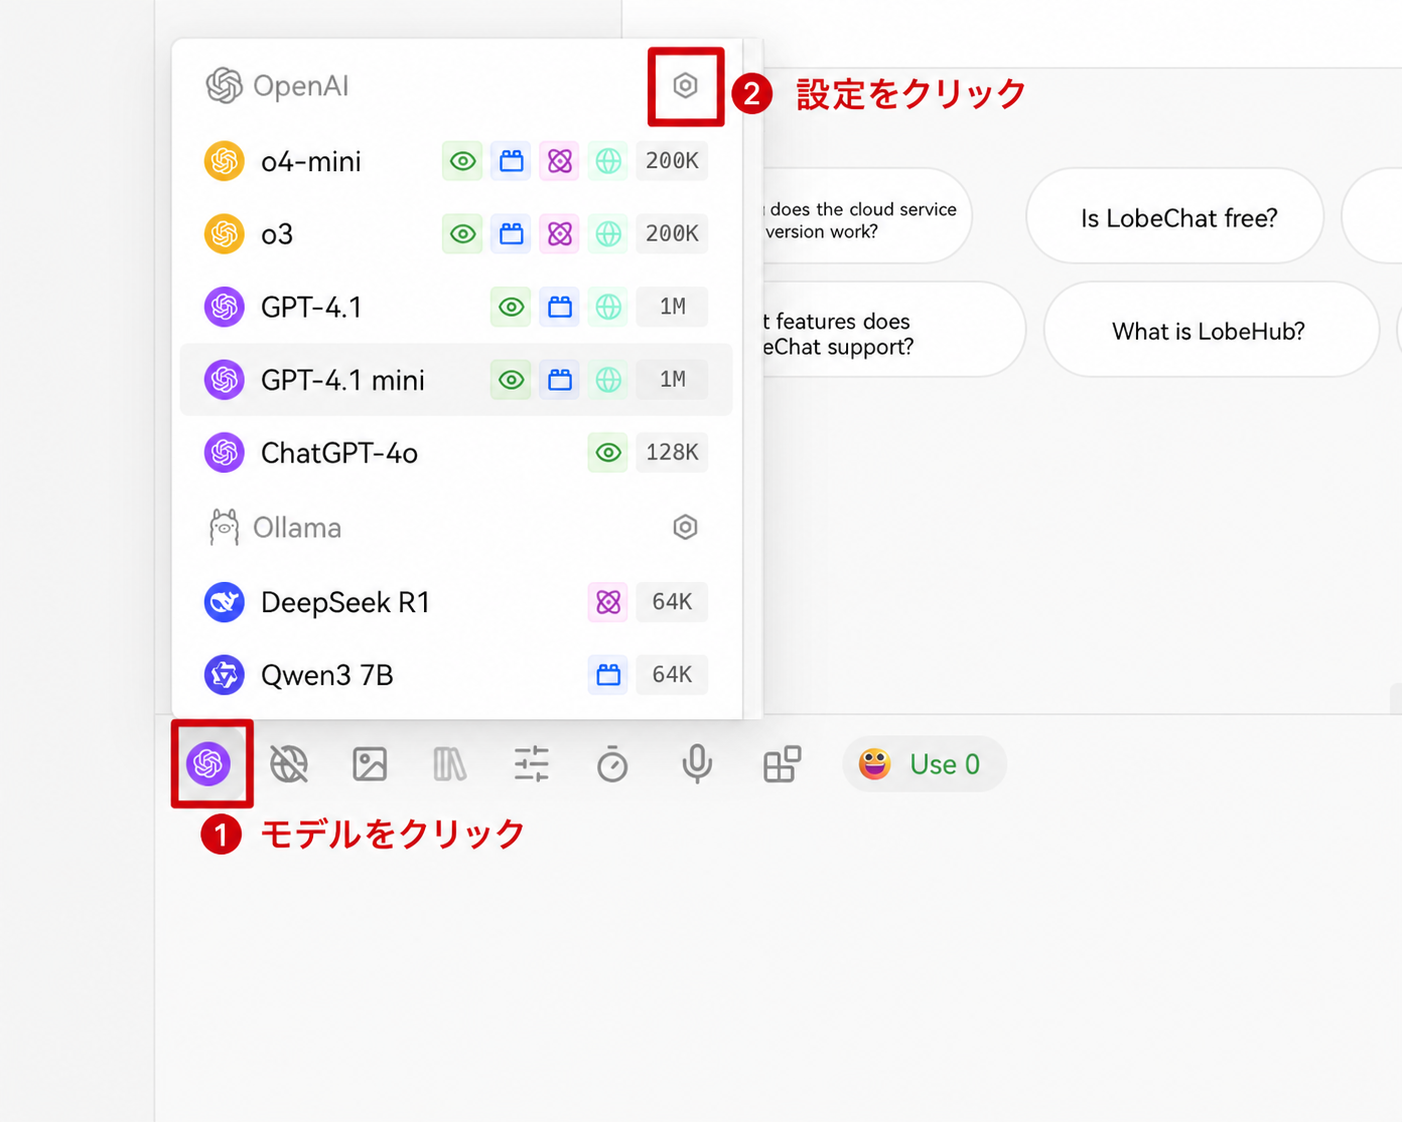Select the GPT-4.1 model
1402x1122 pixels.
tap(456, 307)
